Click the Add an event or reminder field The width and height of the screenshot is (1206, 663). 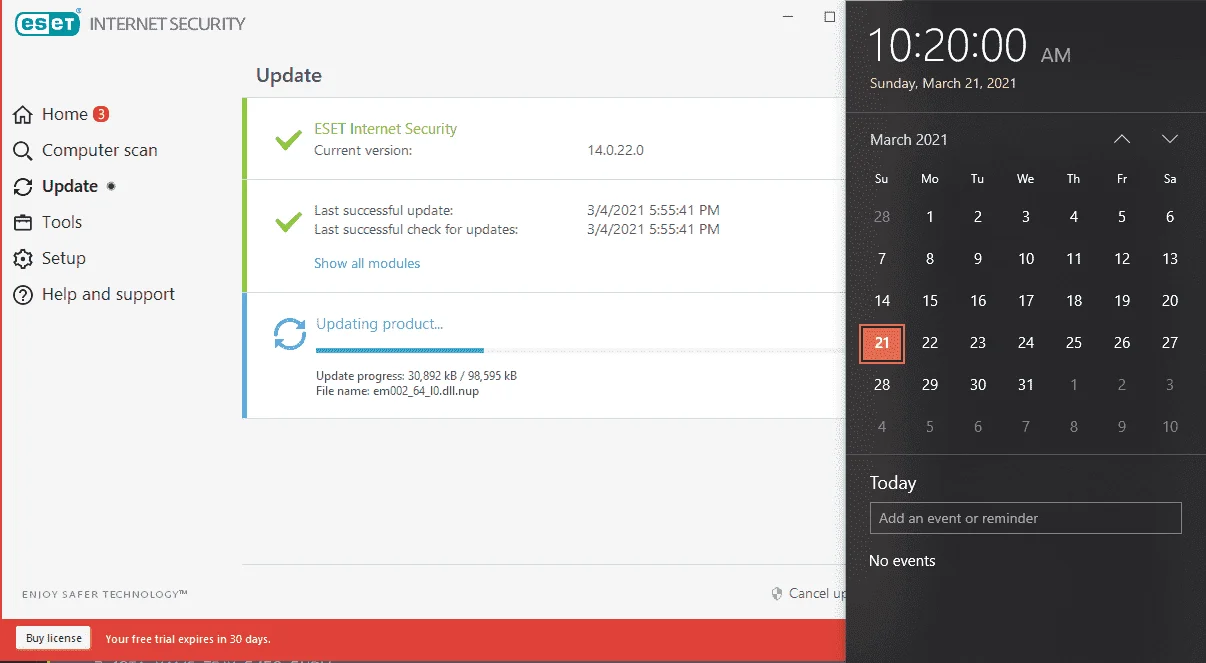tap(1026, 518)
